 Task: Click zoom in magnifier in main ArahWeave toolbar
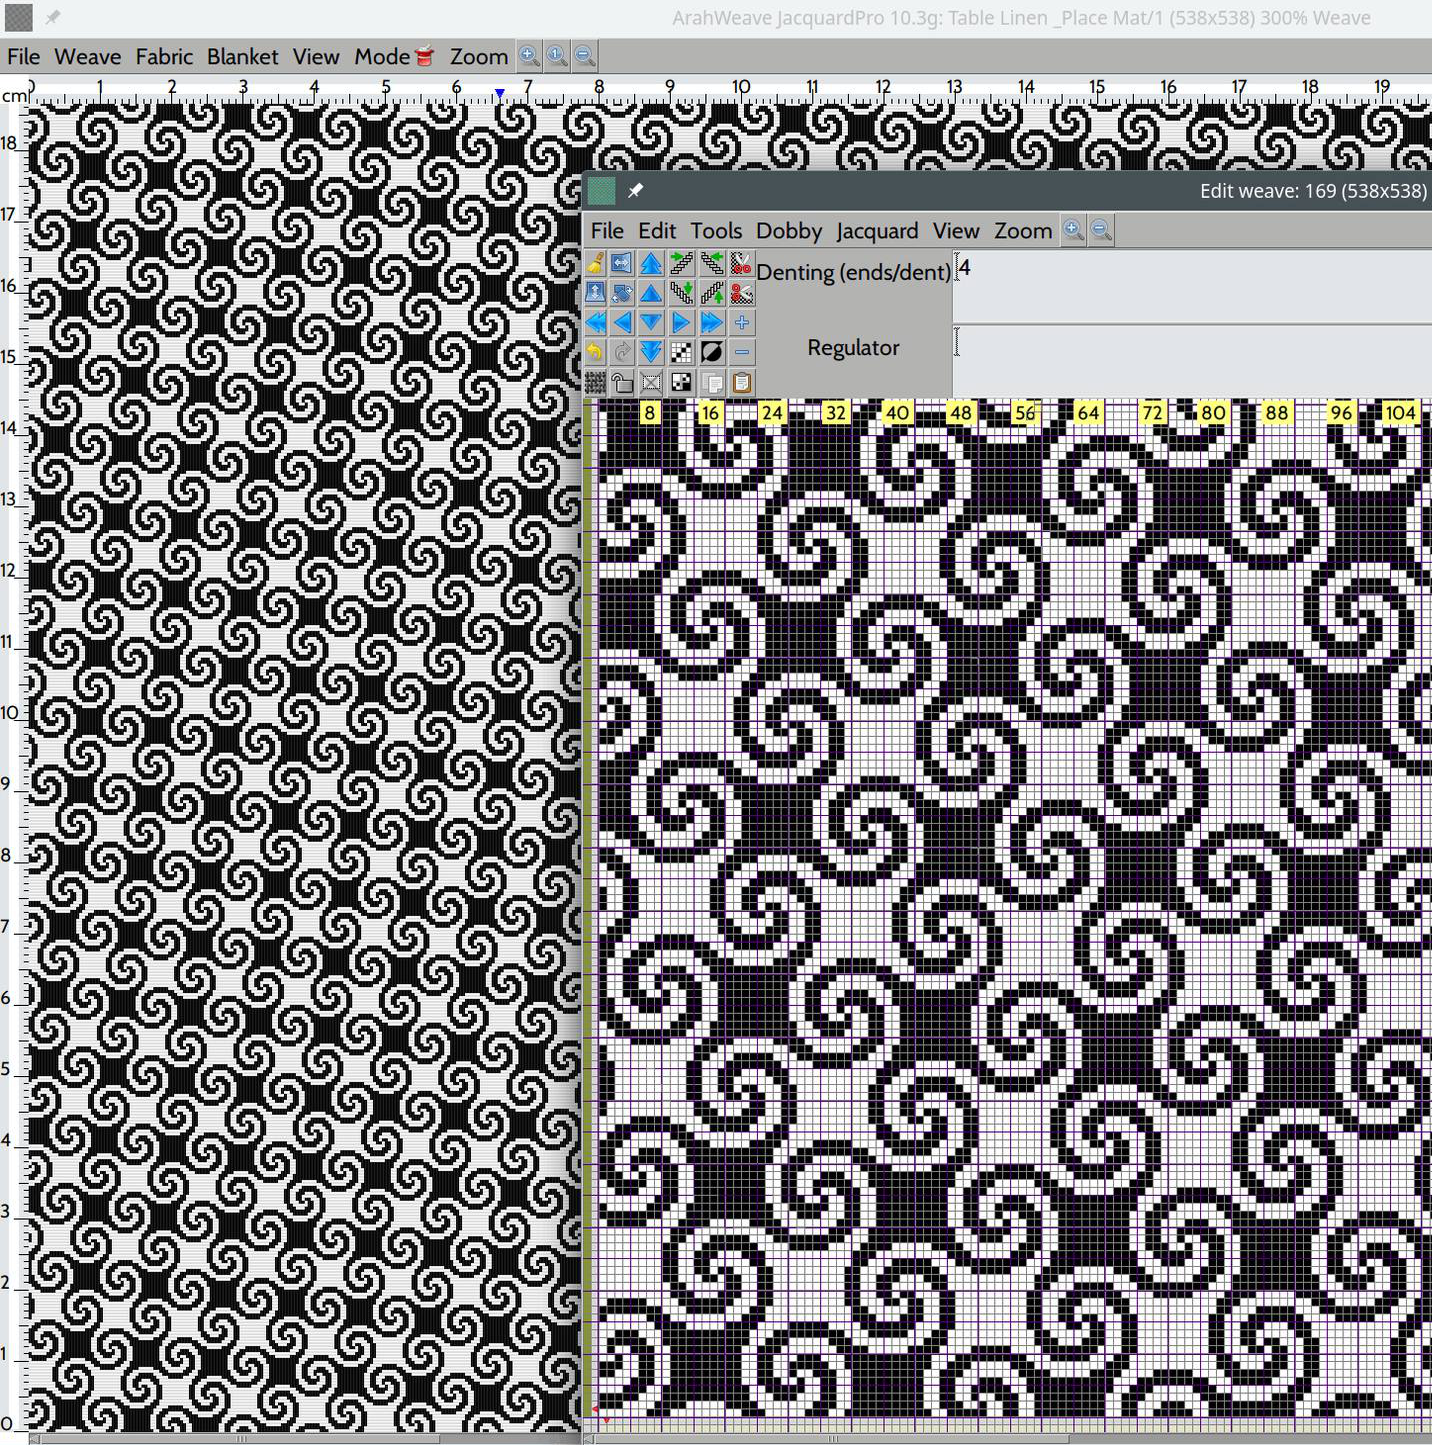(529, 56)
